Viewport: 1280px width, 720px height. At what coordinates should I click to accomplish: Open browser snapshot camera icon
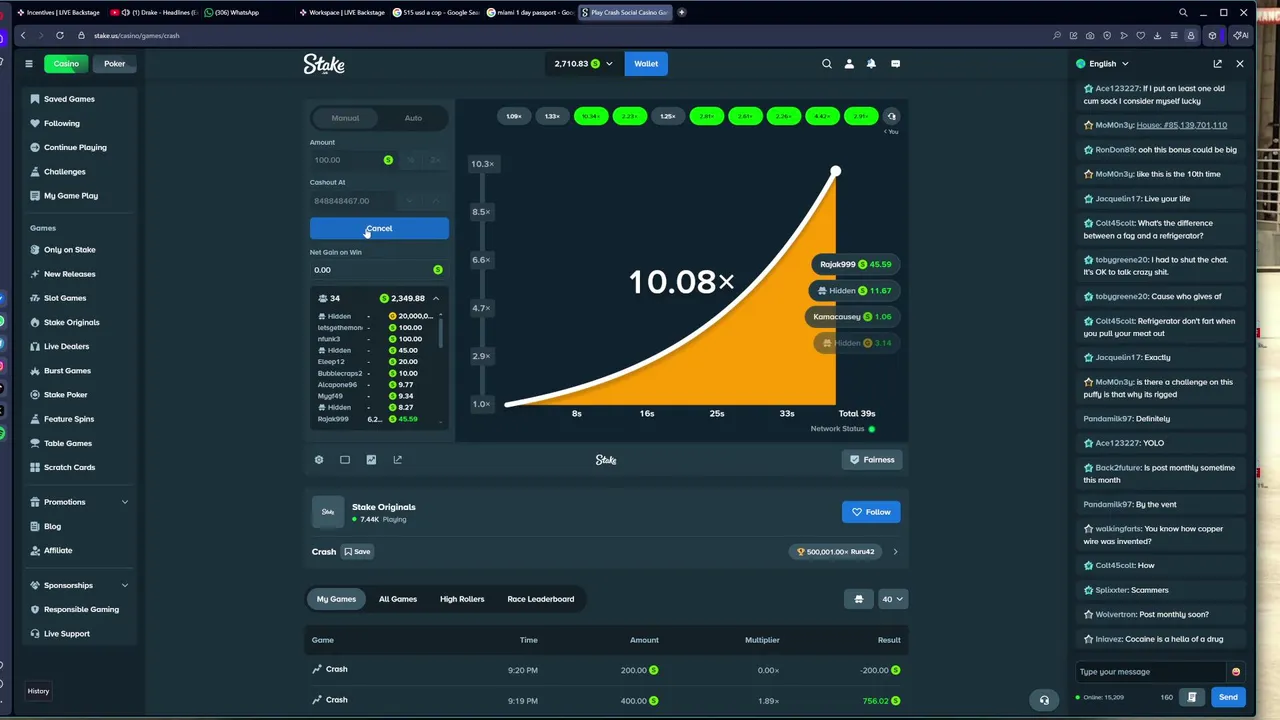pyautogui.click(x=1090, y=35)
